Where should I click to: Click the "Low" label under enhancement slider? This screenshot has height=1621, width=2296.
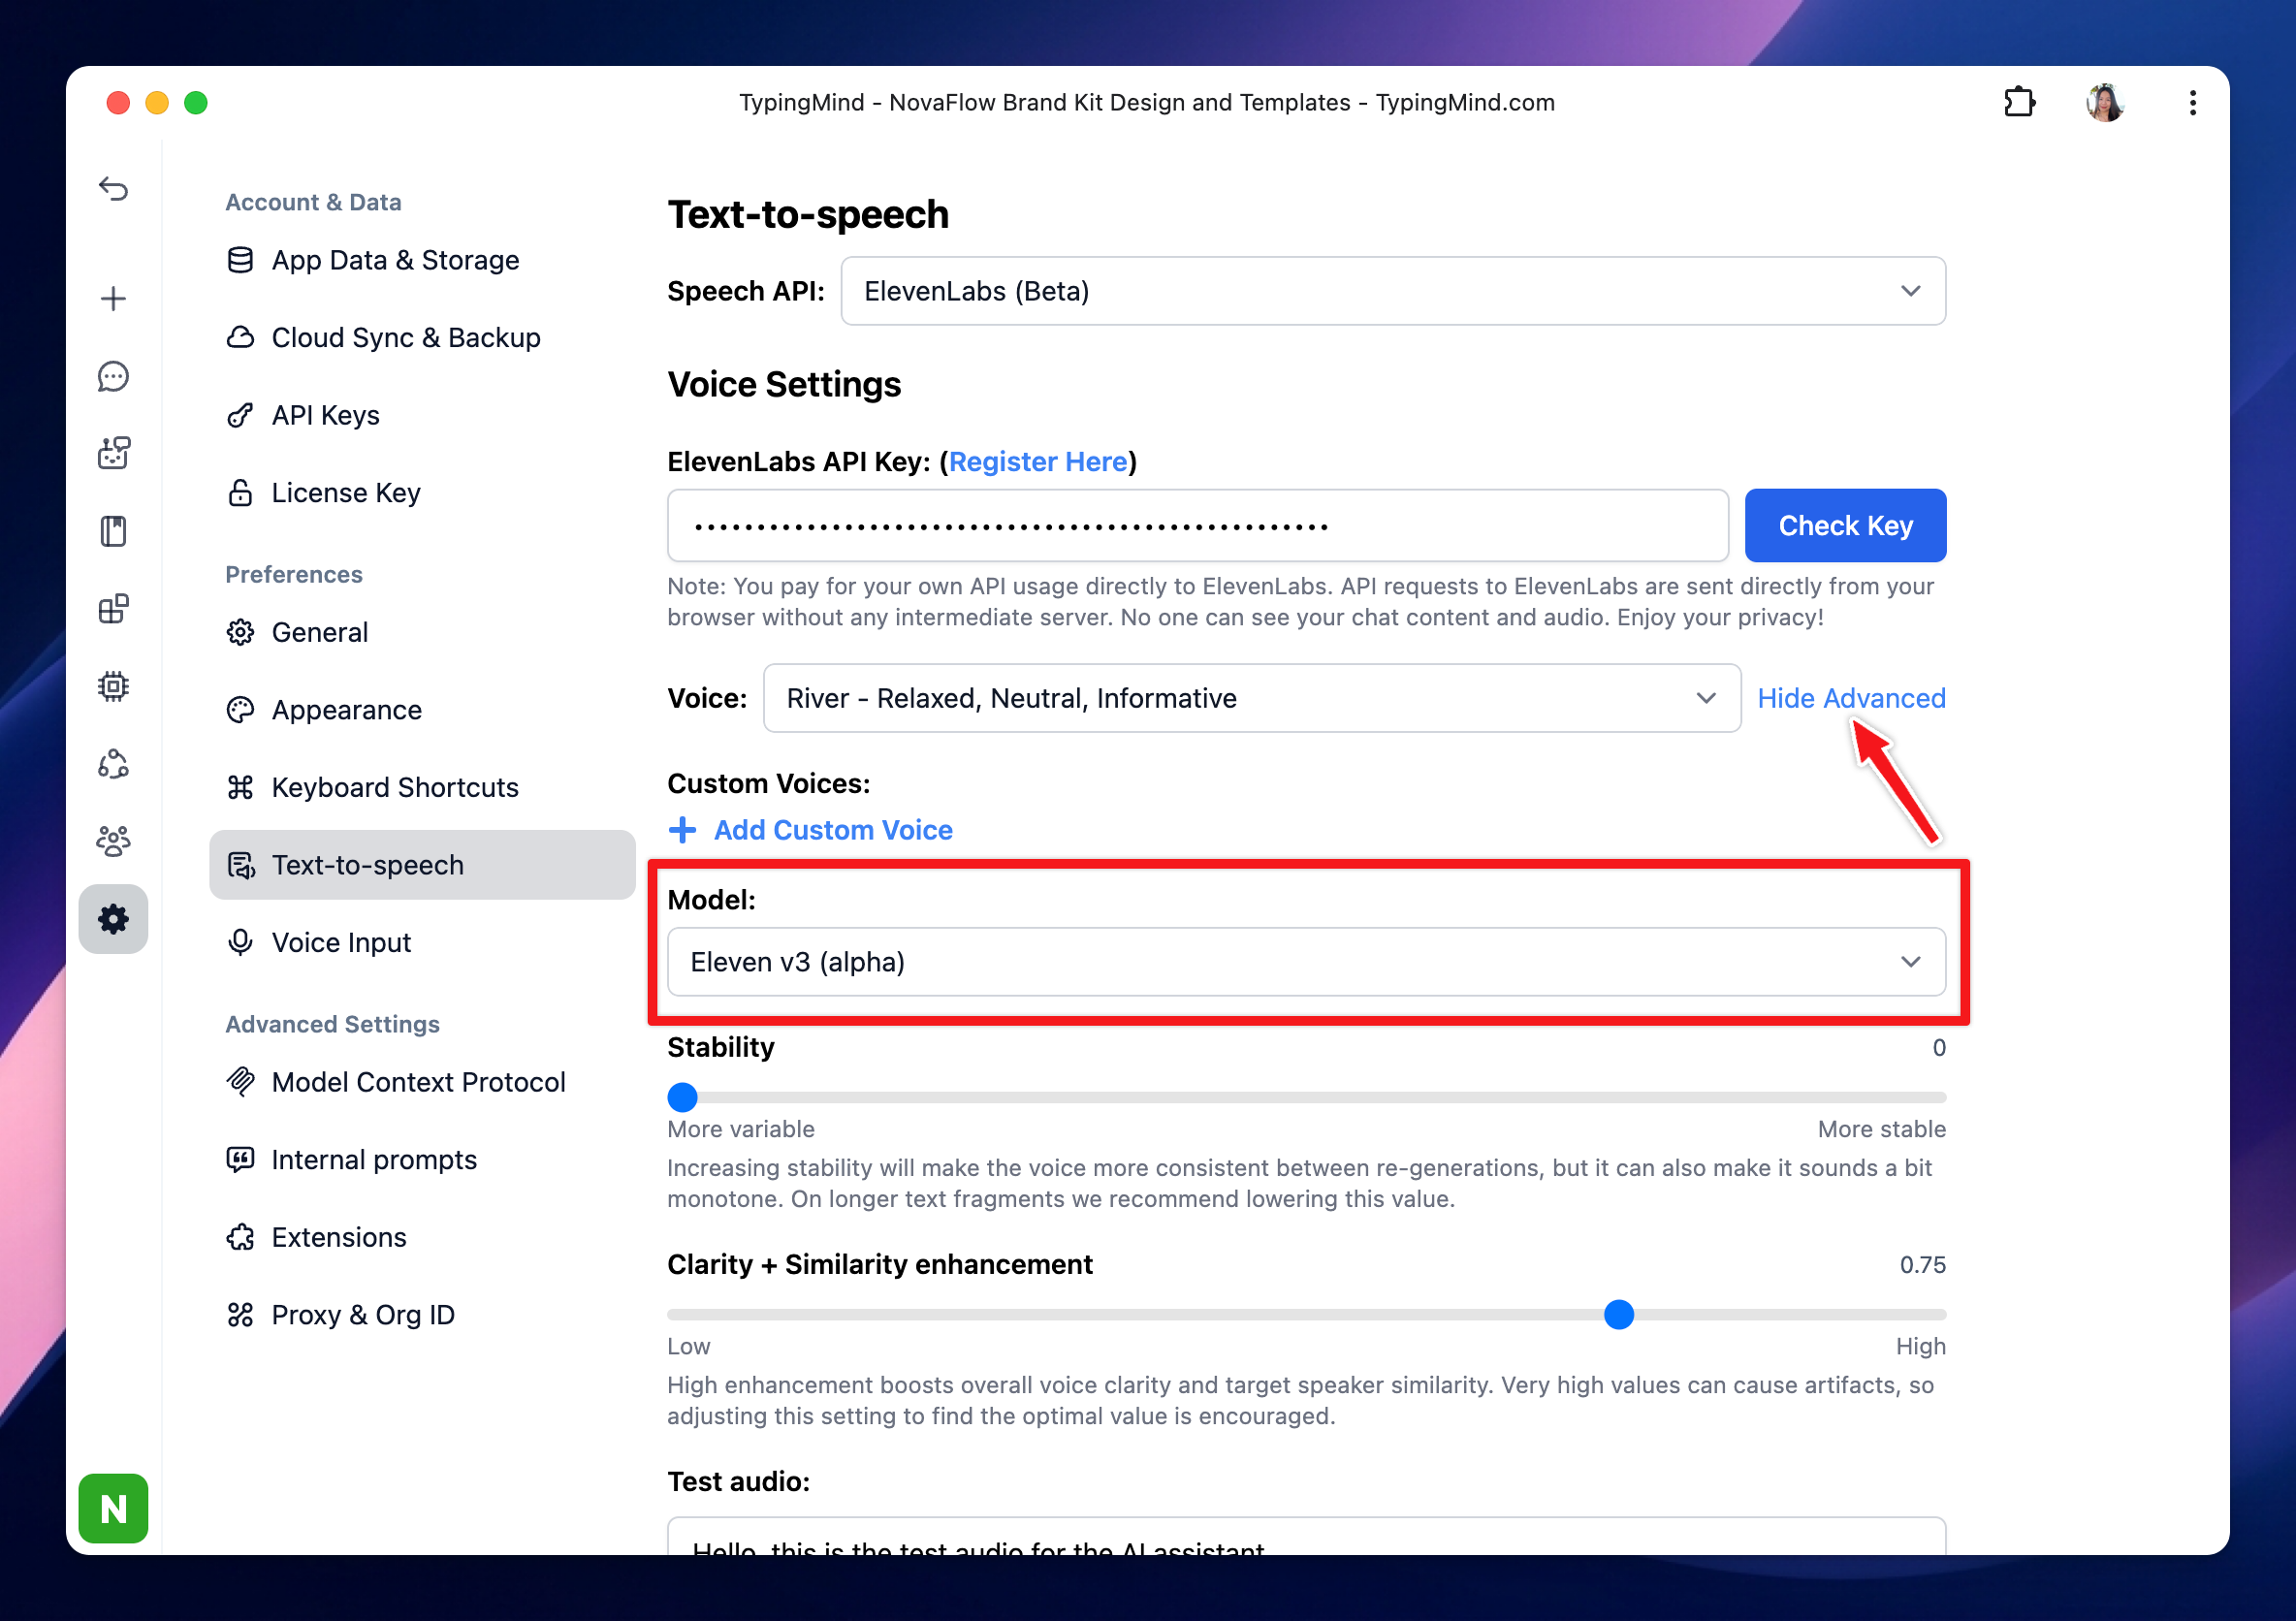pyautogui.click(x=689, y=1347)
